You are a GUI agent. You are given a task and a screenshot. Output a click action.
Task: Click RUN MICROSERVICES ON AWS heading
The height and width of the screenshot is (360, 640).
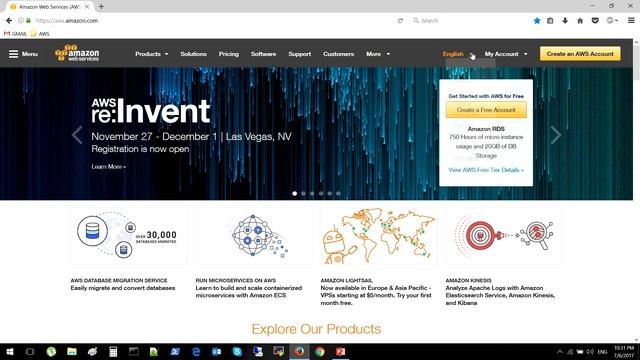[x=236, y=280]
